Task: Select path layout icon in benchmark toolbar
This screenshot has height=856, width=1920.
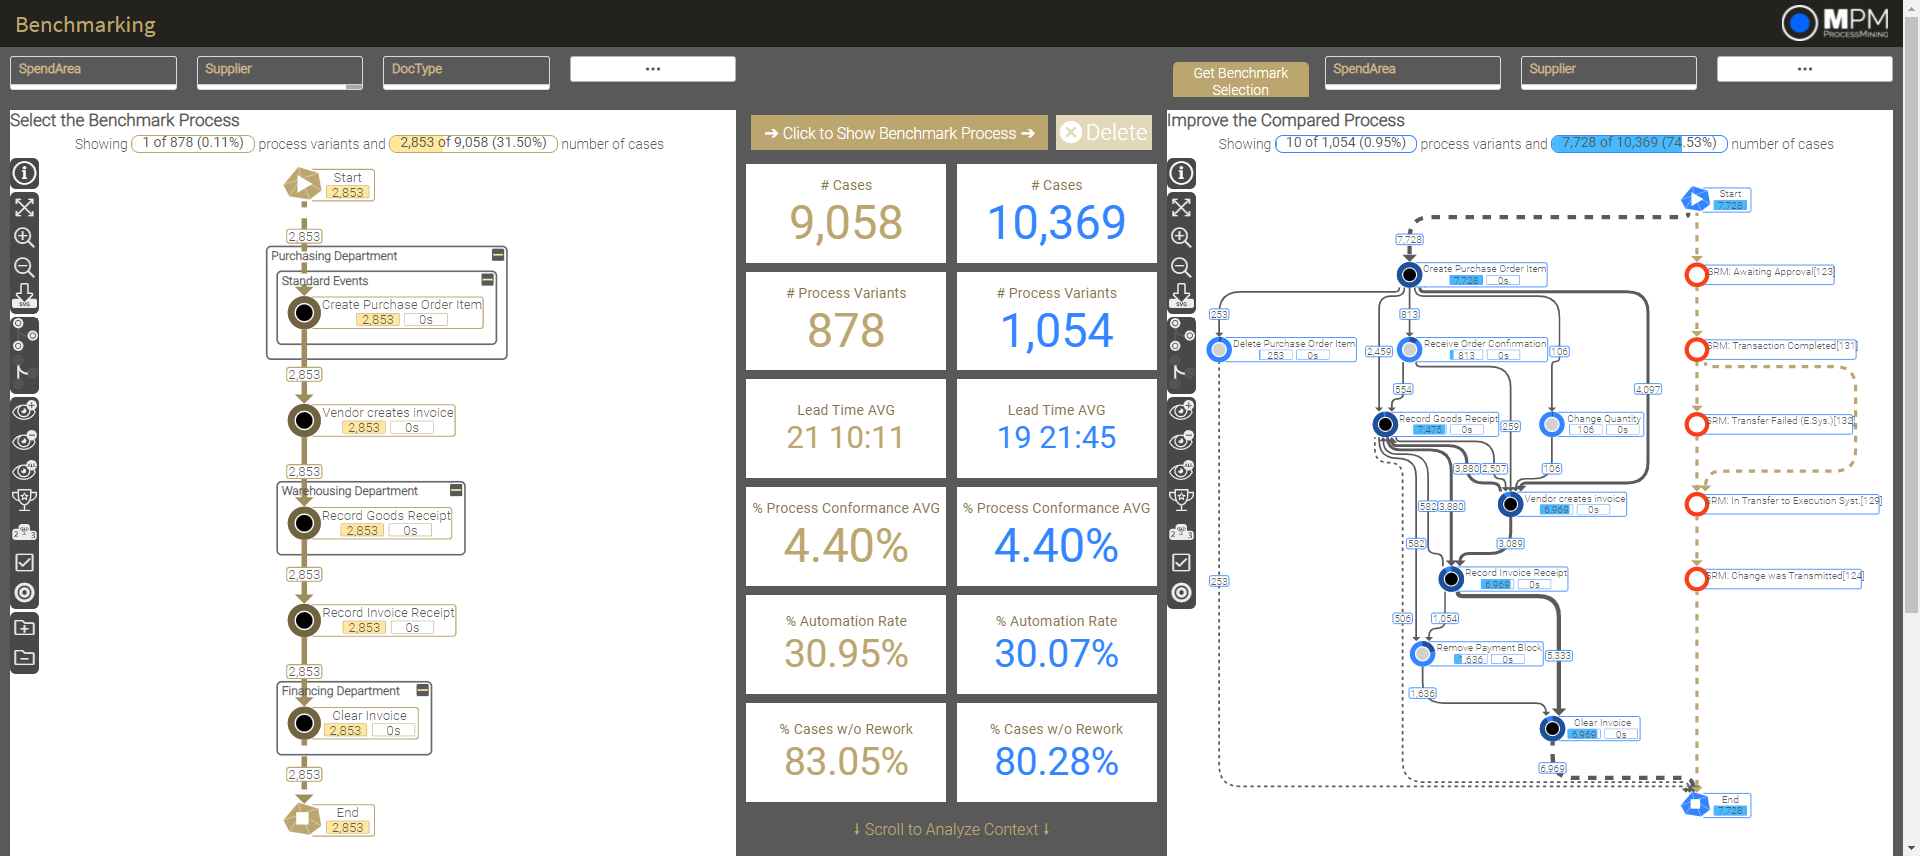Action: pos(24,372)
